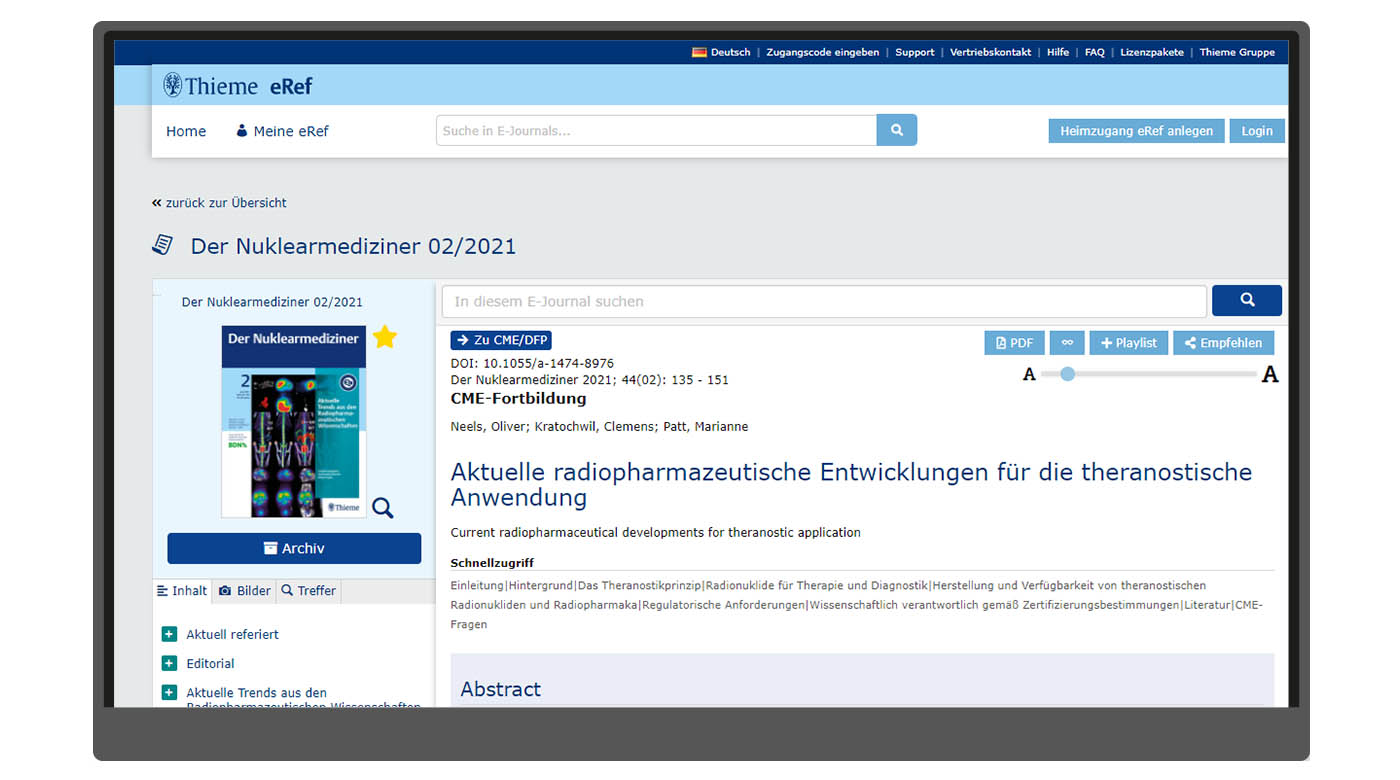Share the article via Empfehlen
The image size is (1400, 780).
click(1223, 342)
